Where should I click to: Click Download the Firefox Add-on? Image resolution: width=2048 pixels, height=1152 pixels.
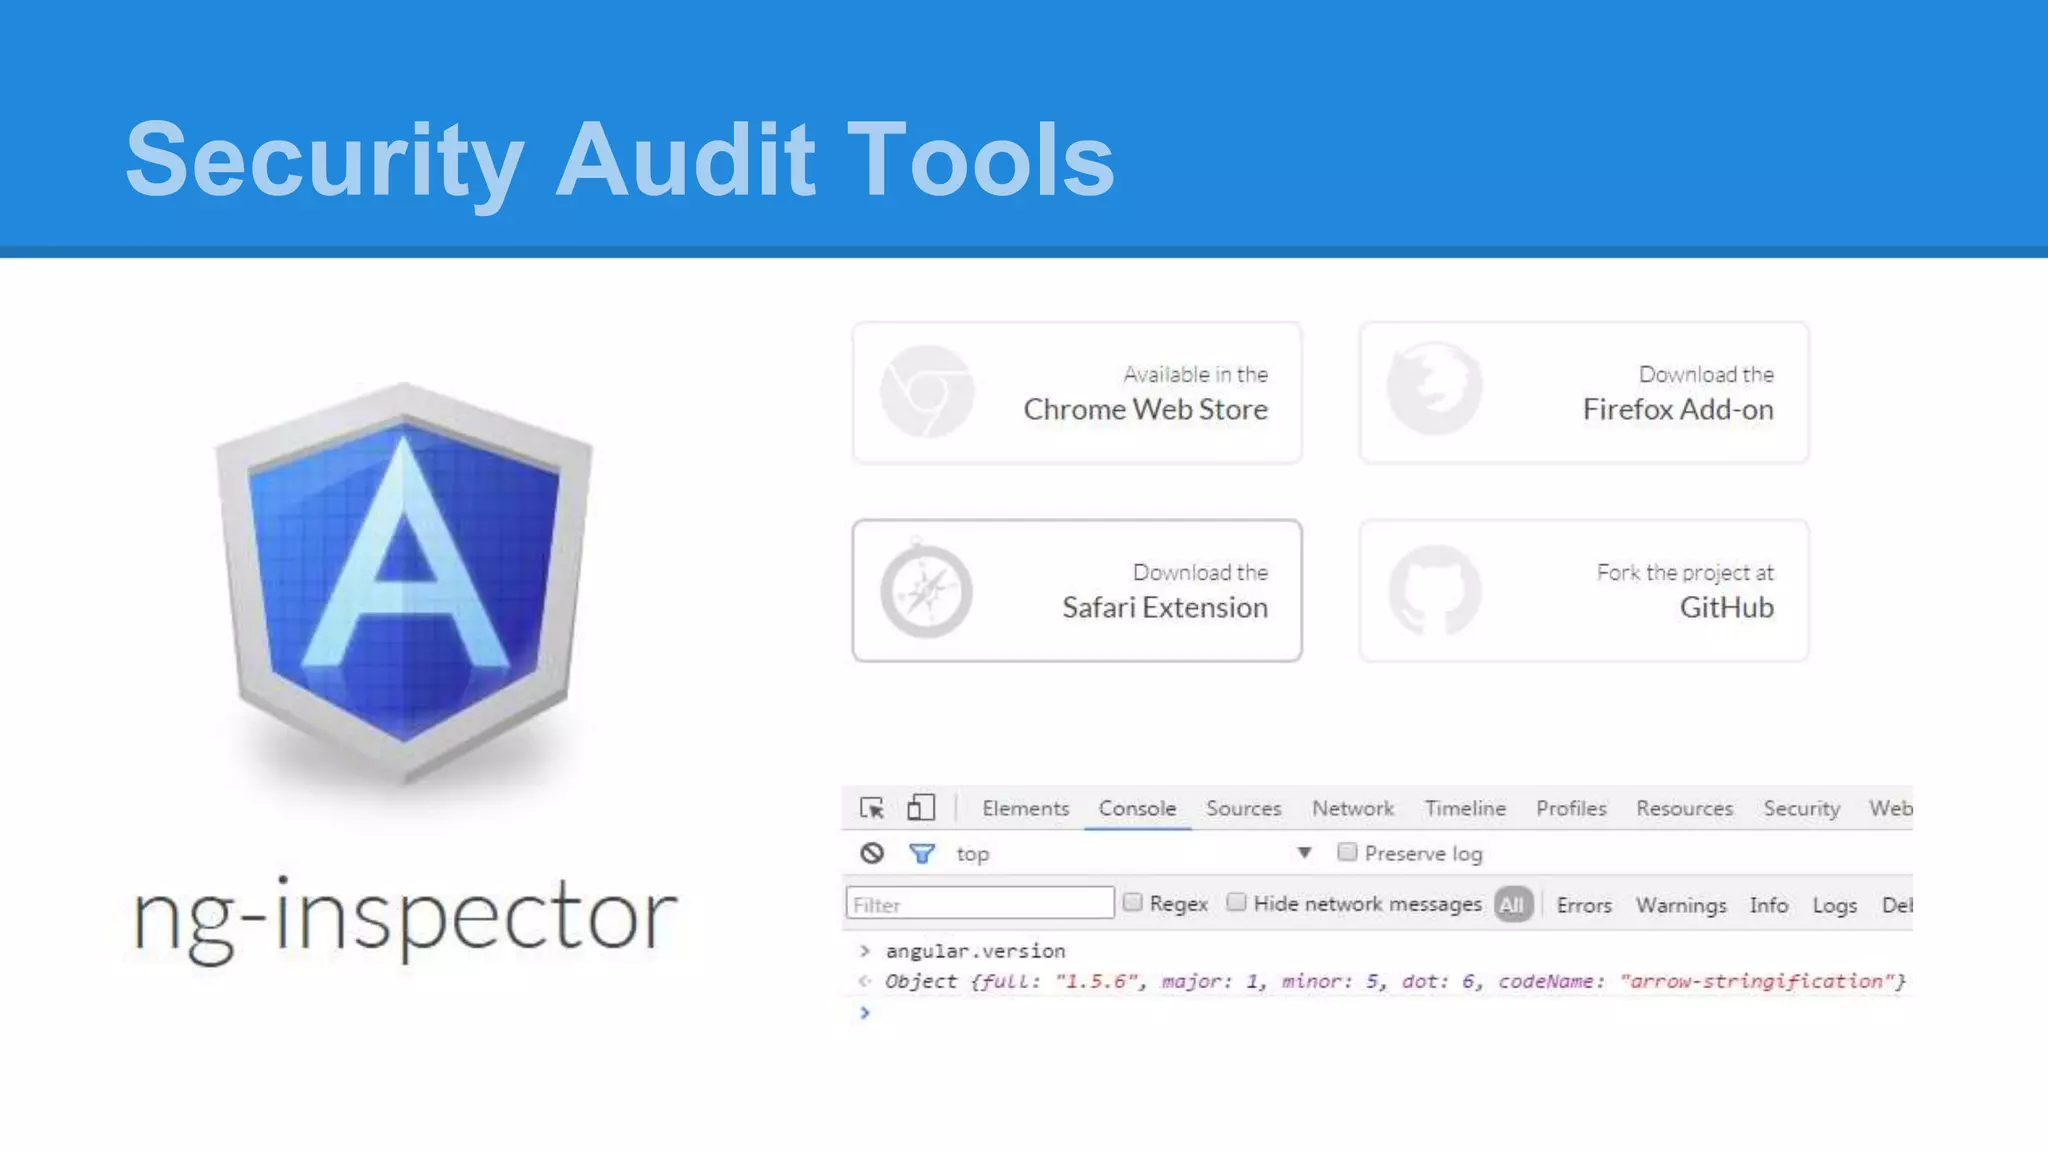point(1584,392)
